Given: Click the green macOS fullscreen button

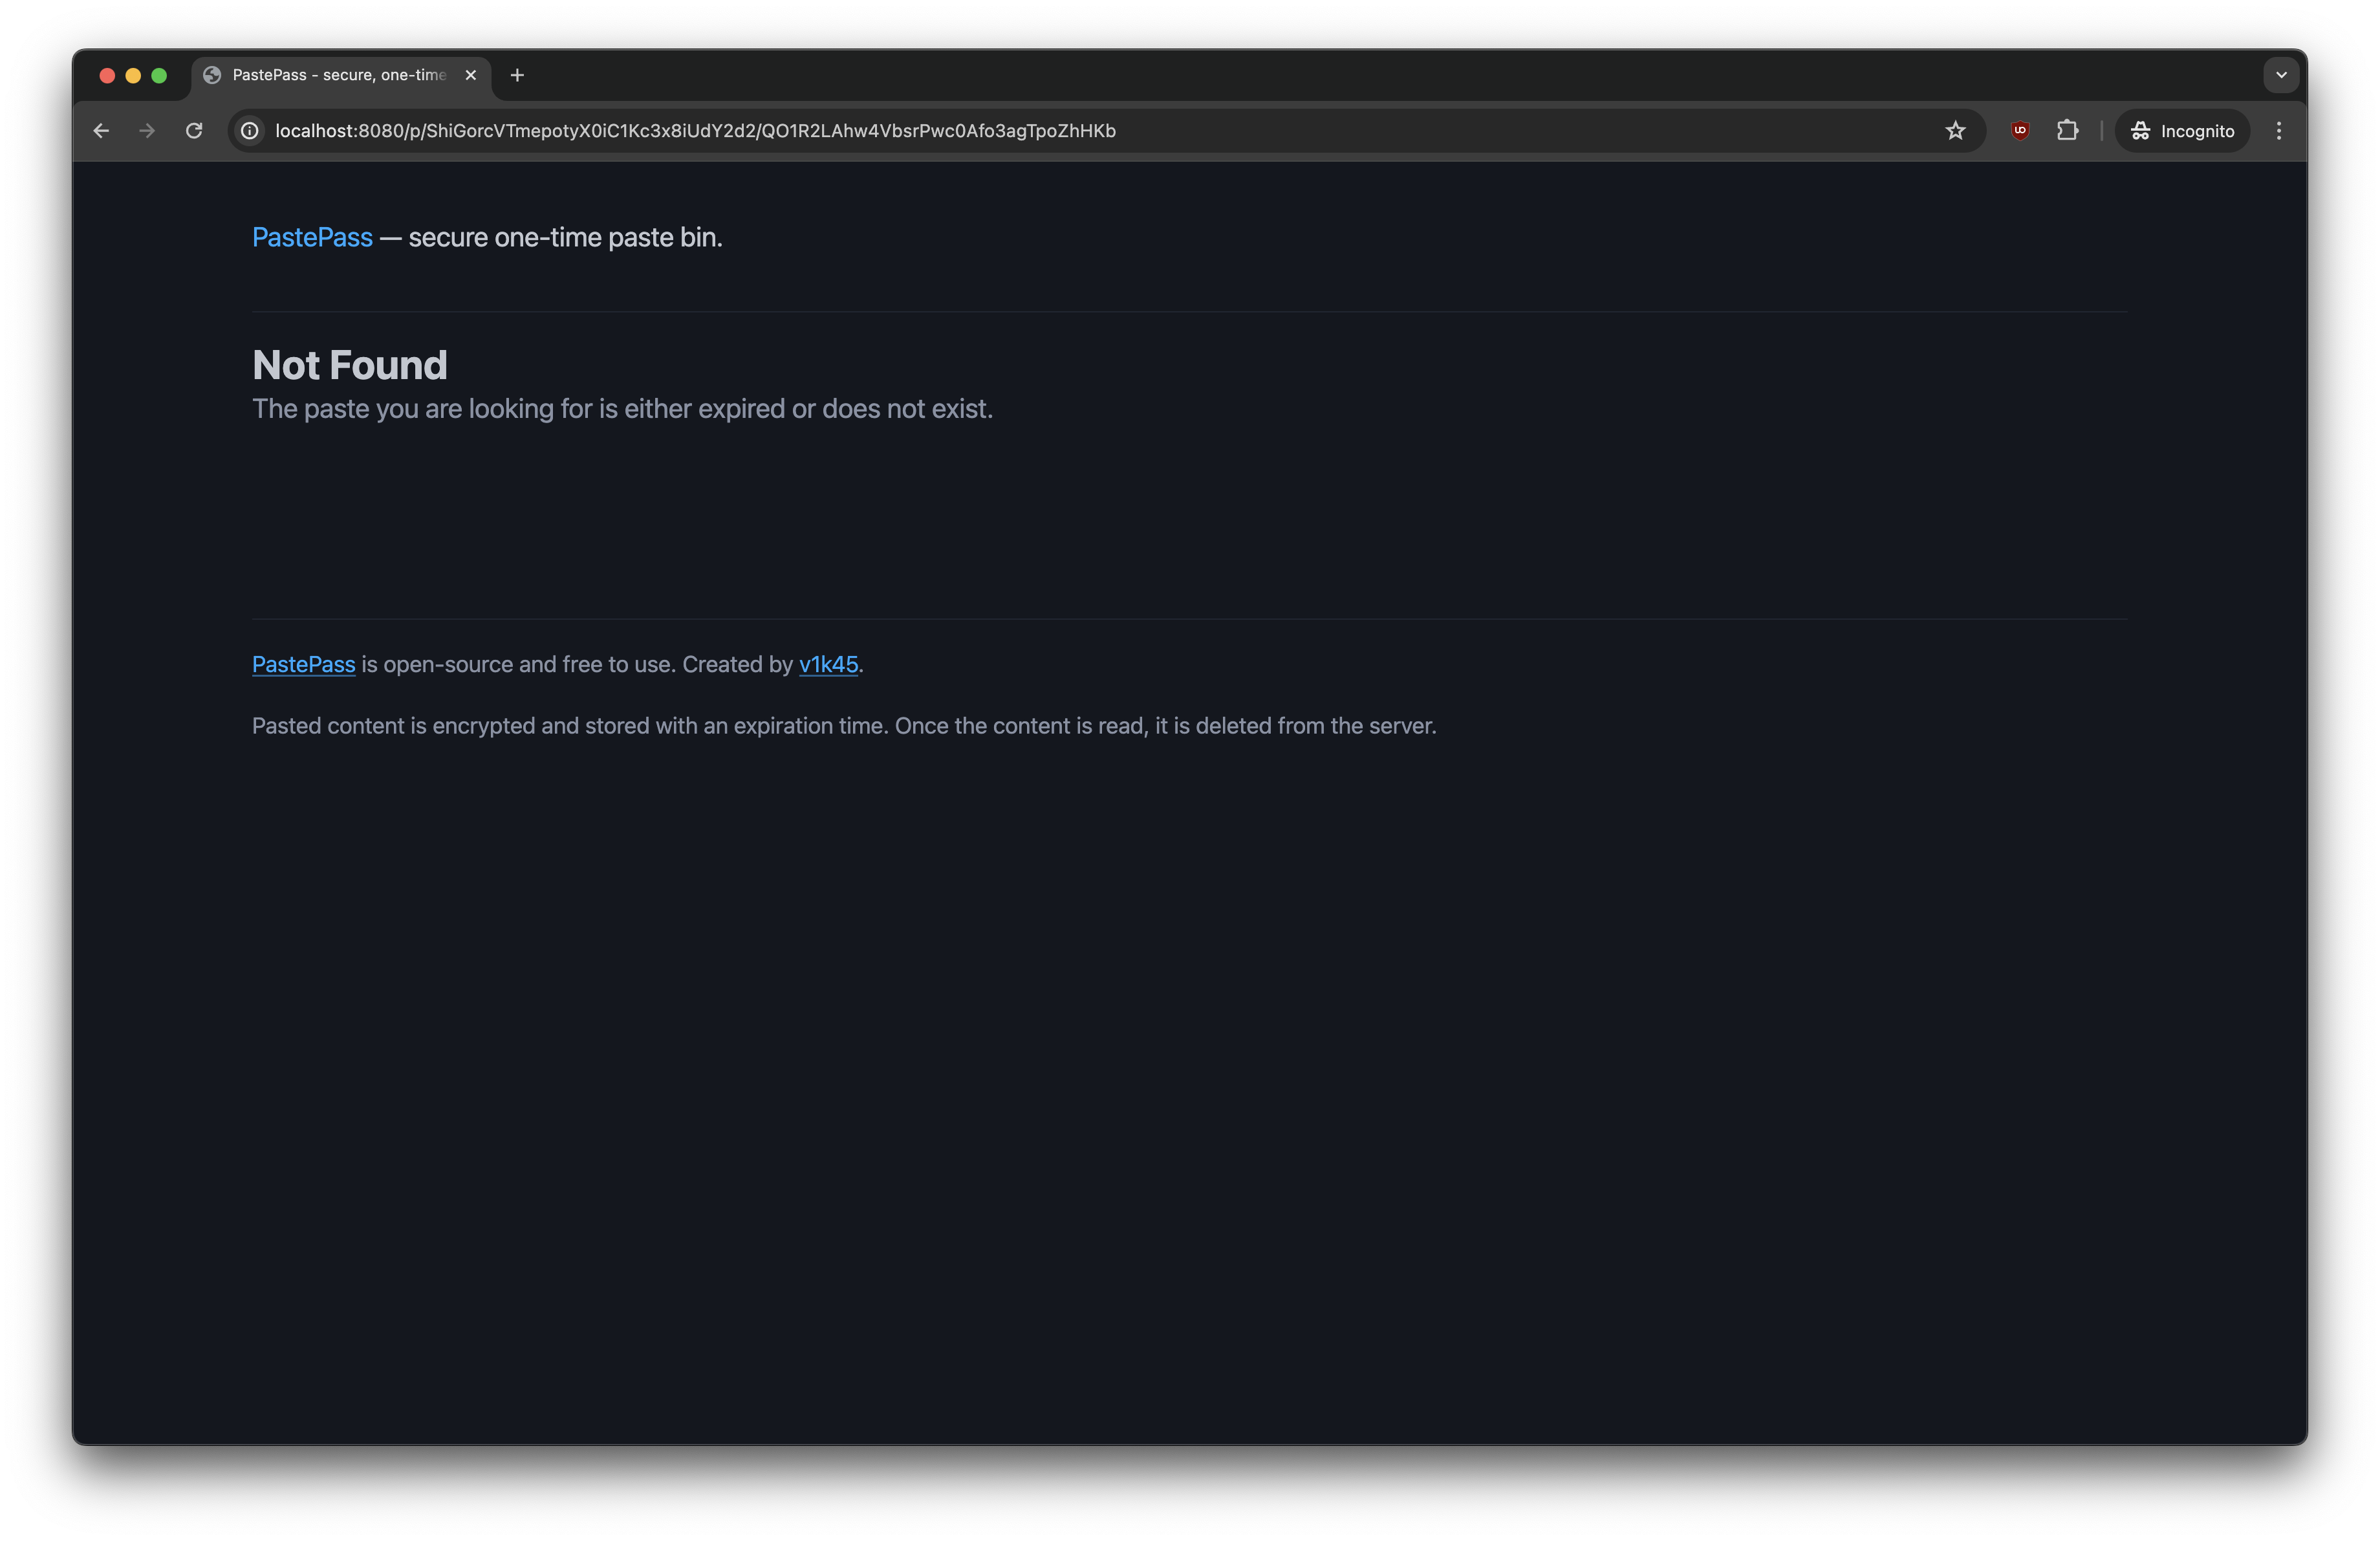Looking at the screenshot, I should pyautogui.click(x=159, y=76).
